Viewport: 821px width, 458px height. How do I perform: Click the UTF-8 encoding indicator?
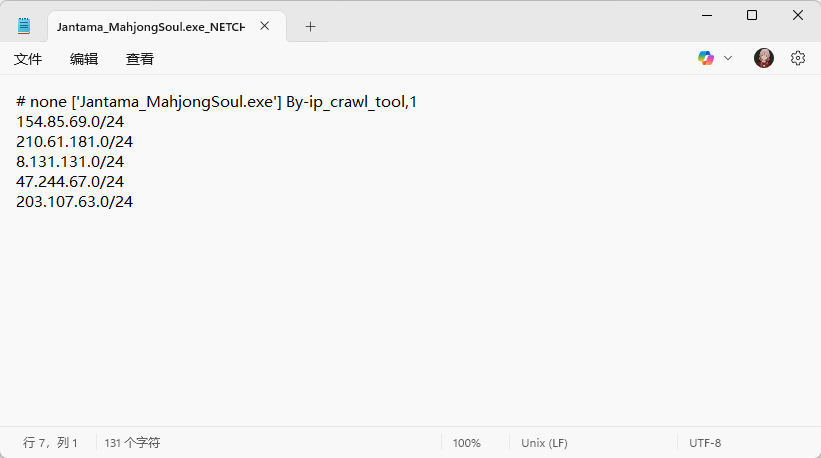pyautogui.click(x=705, y=443)
